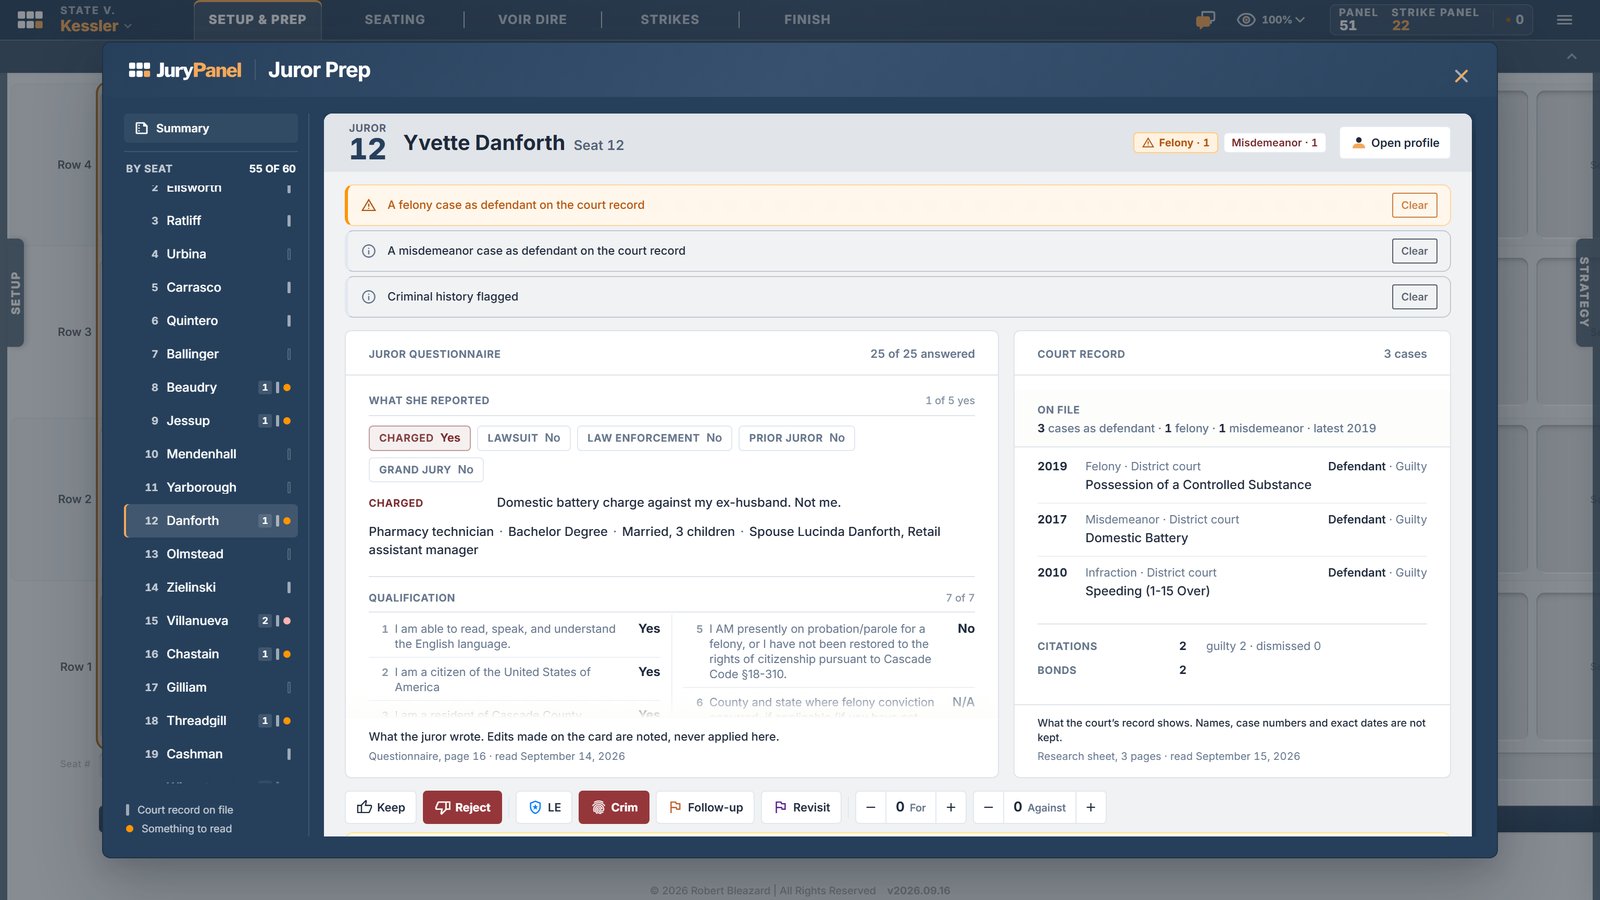This screenshot has width=1600, height=900.
Task: Switch to the Finish tab
Action: [x=807, y=19]
